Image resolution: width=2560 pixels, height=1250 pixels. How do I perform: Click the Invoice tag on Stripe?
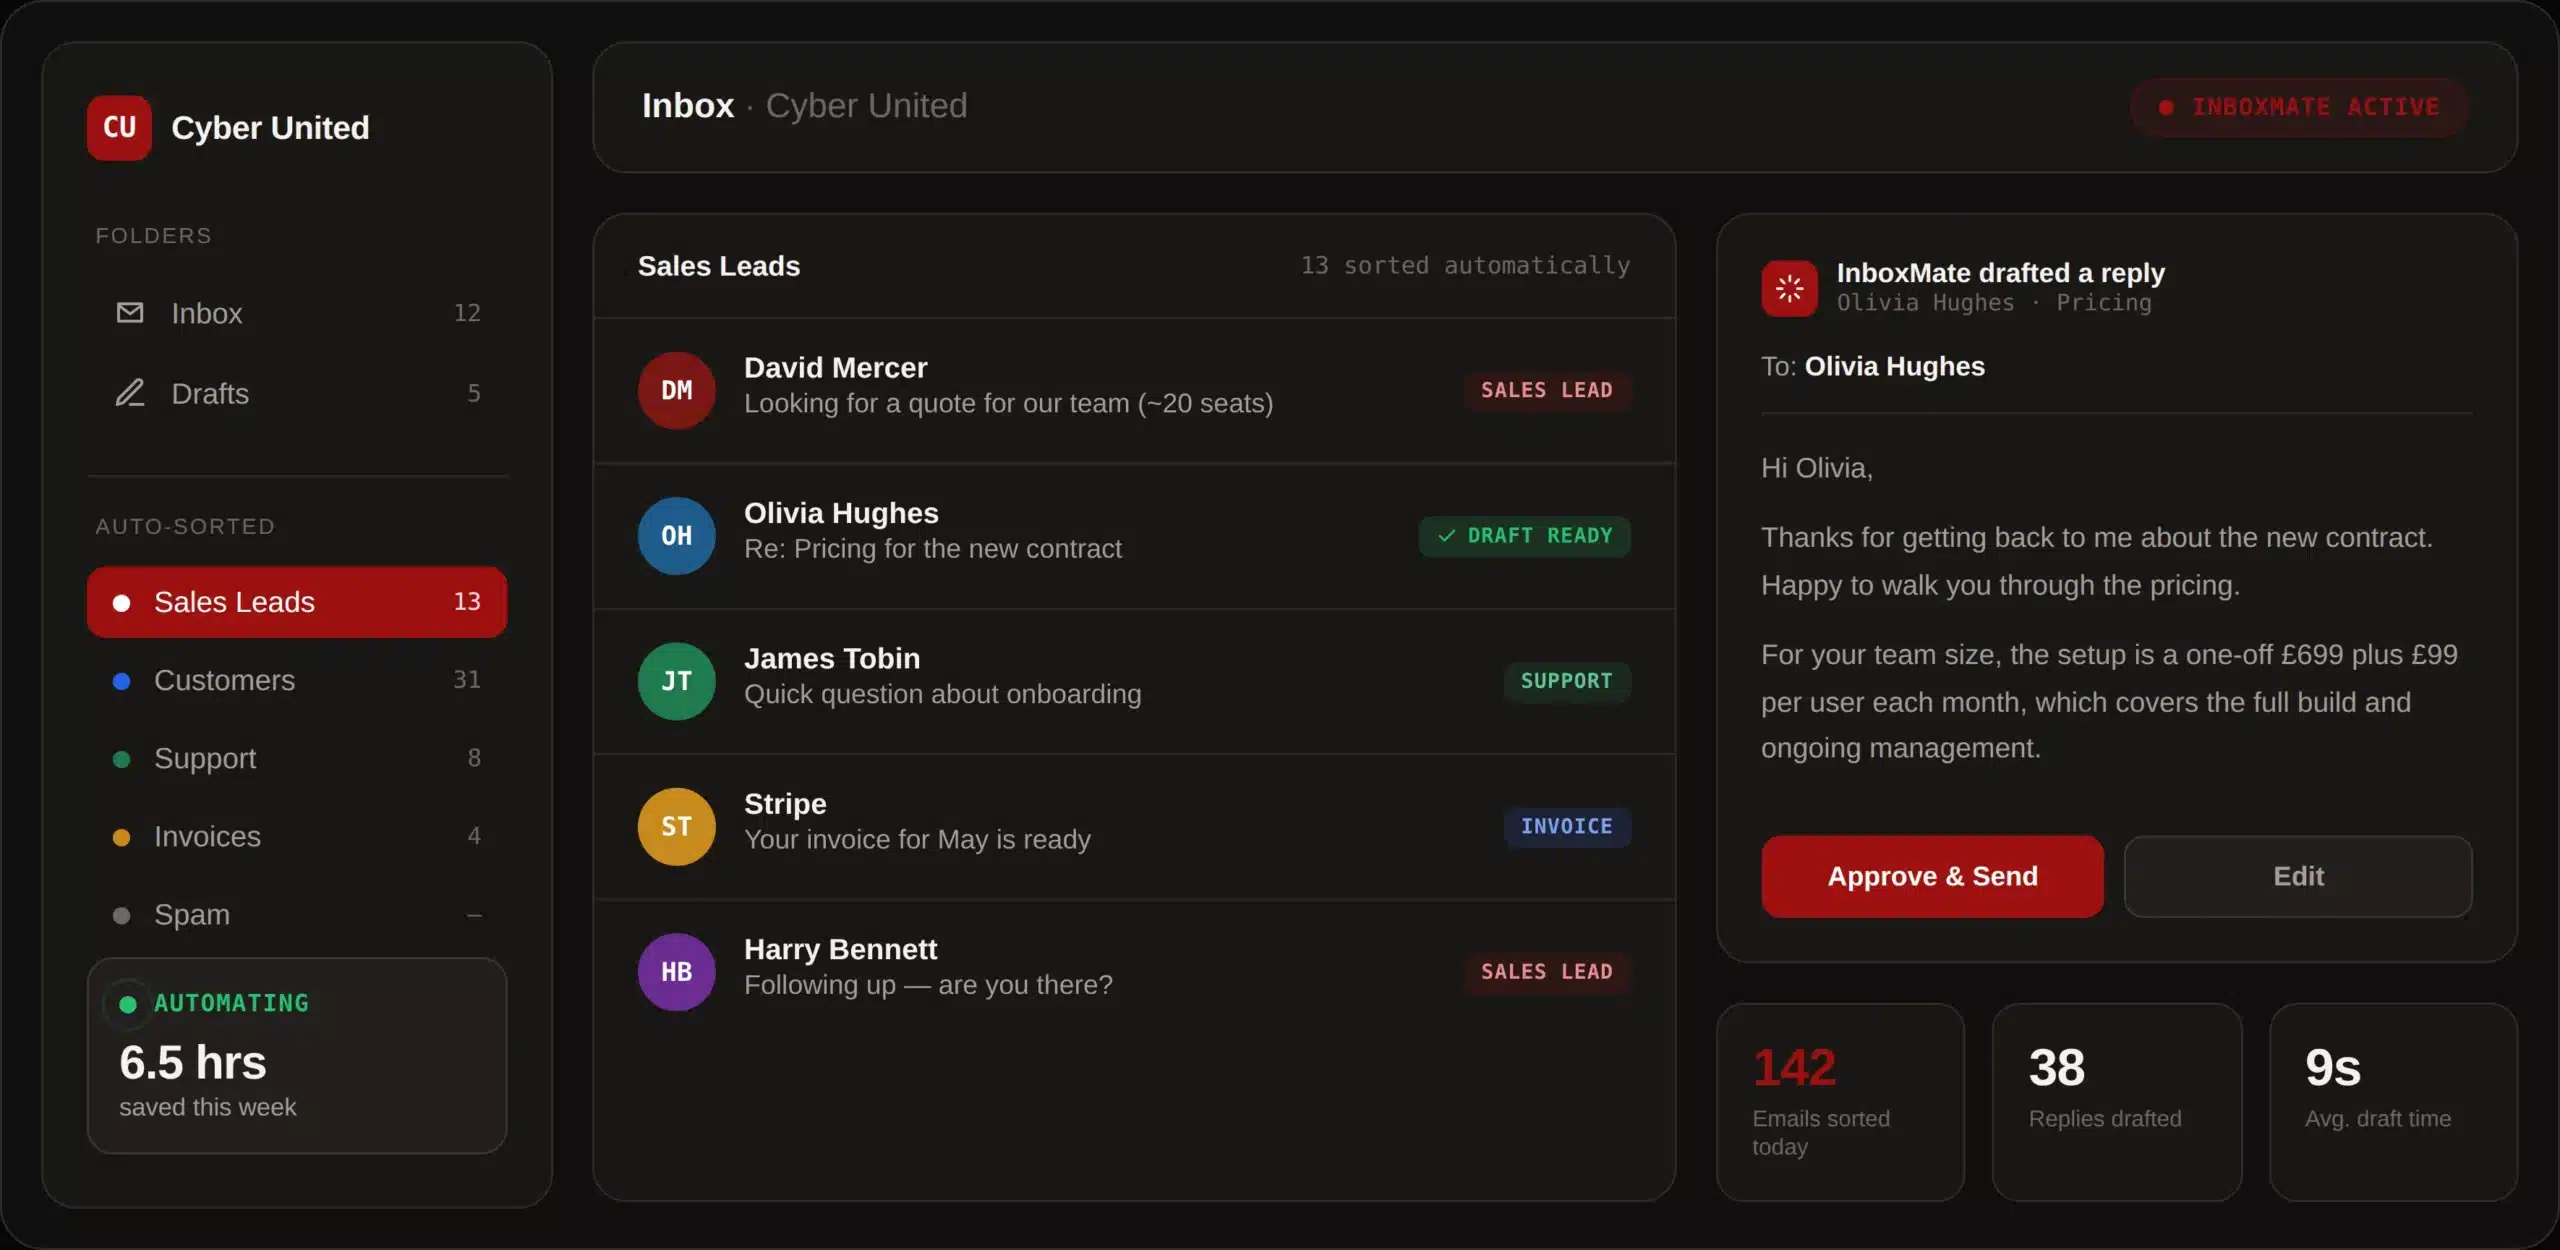pyautogui.click(x=1567, y=827)
